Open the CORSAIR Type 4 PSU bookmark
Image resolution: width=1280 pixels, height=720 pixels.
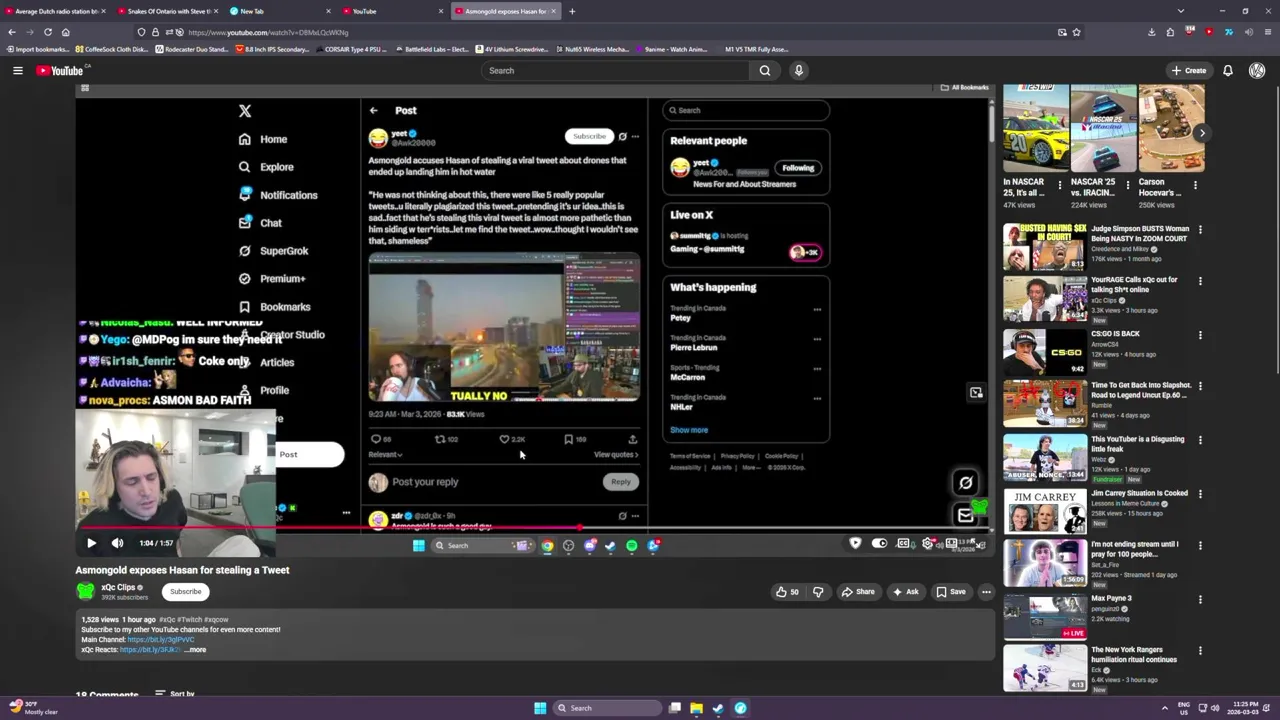click(353, 49)
